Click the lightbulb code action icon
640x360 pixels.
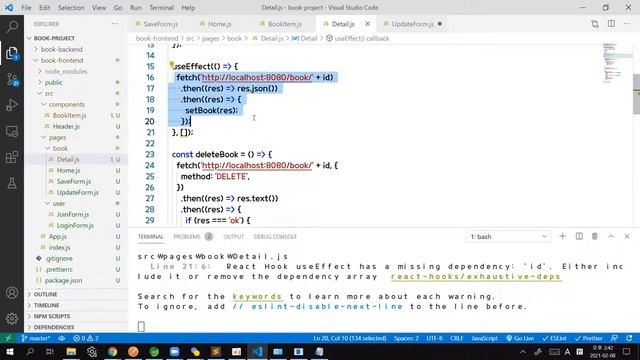172,64
